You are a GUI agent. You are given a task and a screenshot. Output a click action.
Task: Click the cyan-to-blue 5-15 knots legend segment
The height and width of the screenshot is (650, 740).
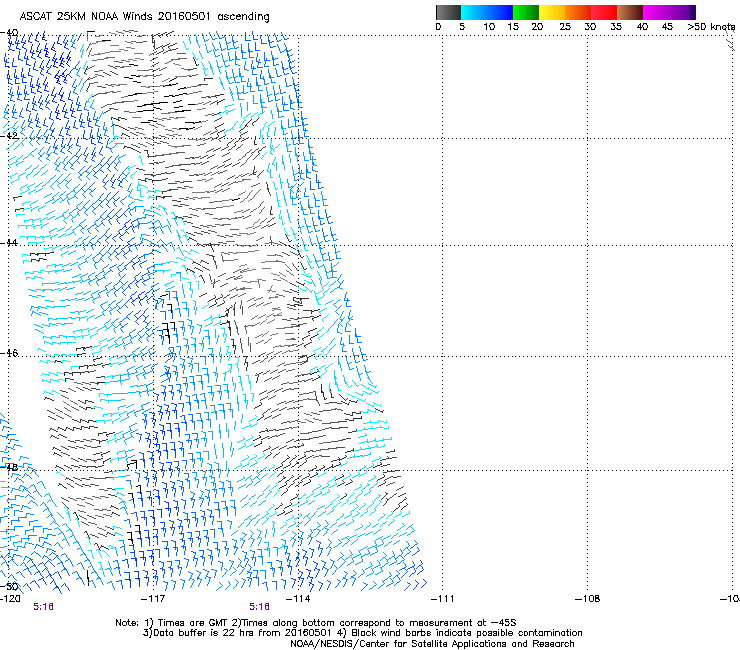[x=487, y=12]
